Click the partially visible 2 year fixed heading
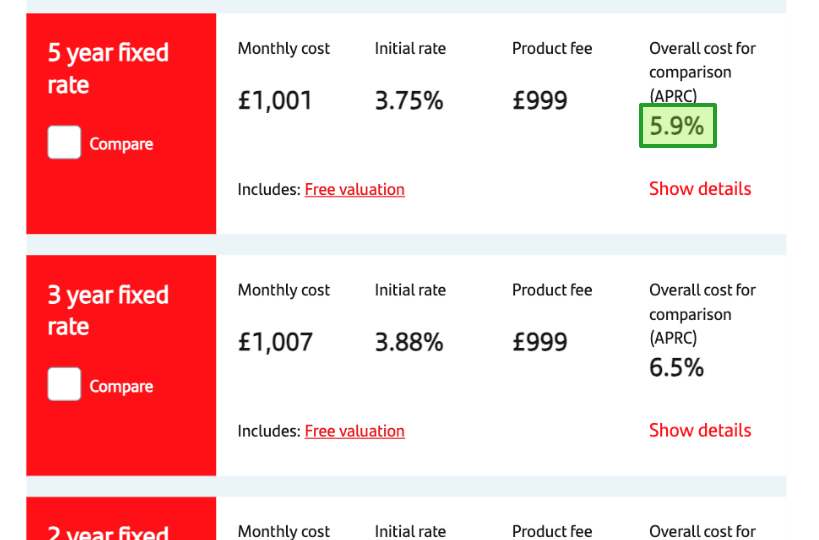The image size is (819, 540). pyautogui.click(x=108, y=532)
